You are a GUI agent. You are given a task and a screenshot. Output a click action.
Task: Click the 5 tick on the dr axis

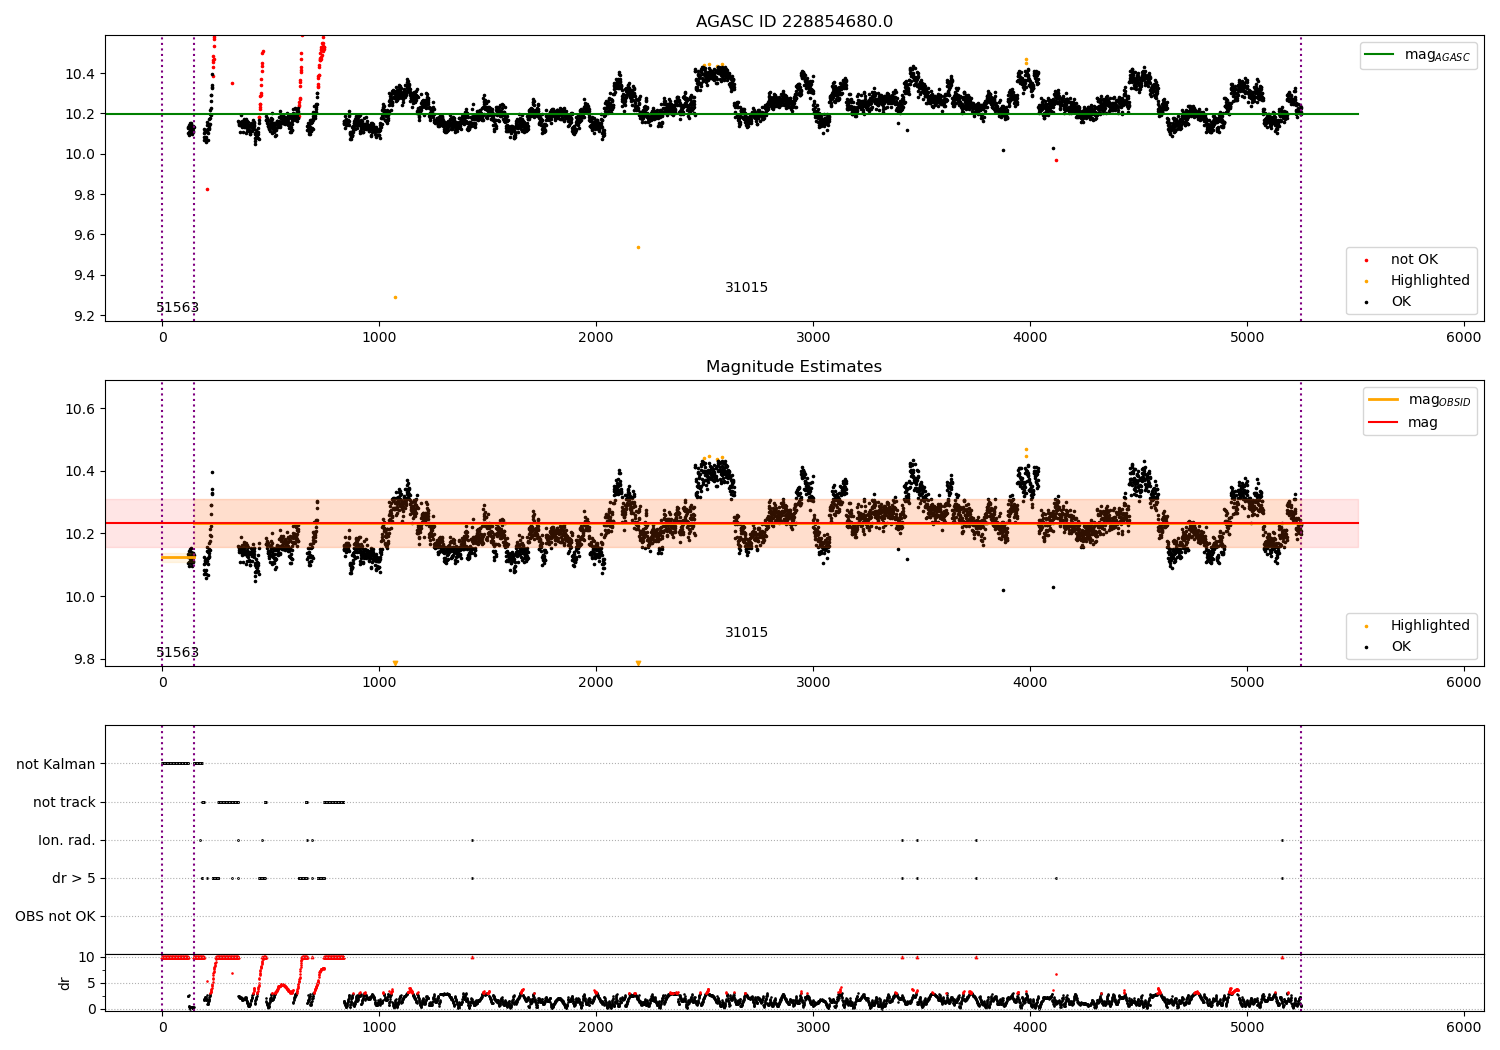coord(92,984)
